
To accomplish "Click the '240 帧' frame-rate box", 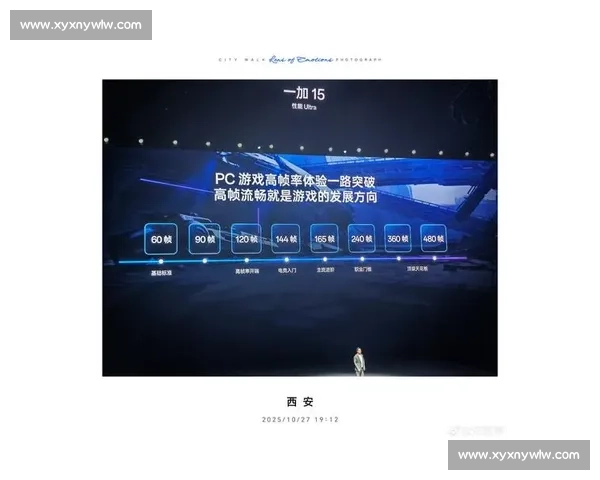I will pyautogui.click(x=361, y=238).
